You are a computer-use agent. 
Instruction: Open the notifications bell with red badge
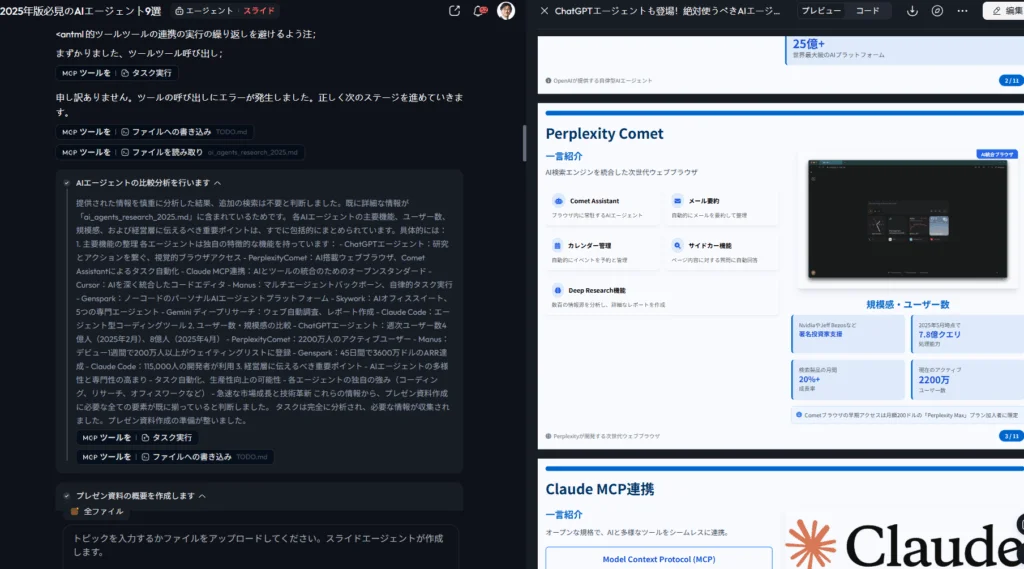pos(480,10)
